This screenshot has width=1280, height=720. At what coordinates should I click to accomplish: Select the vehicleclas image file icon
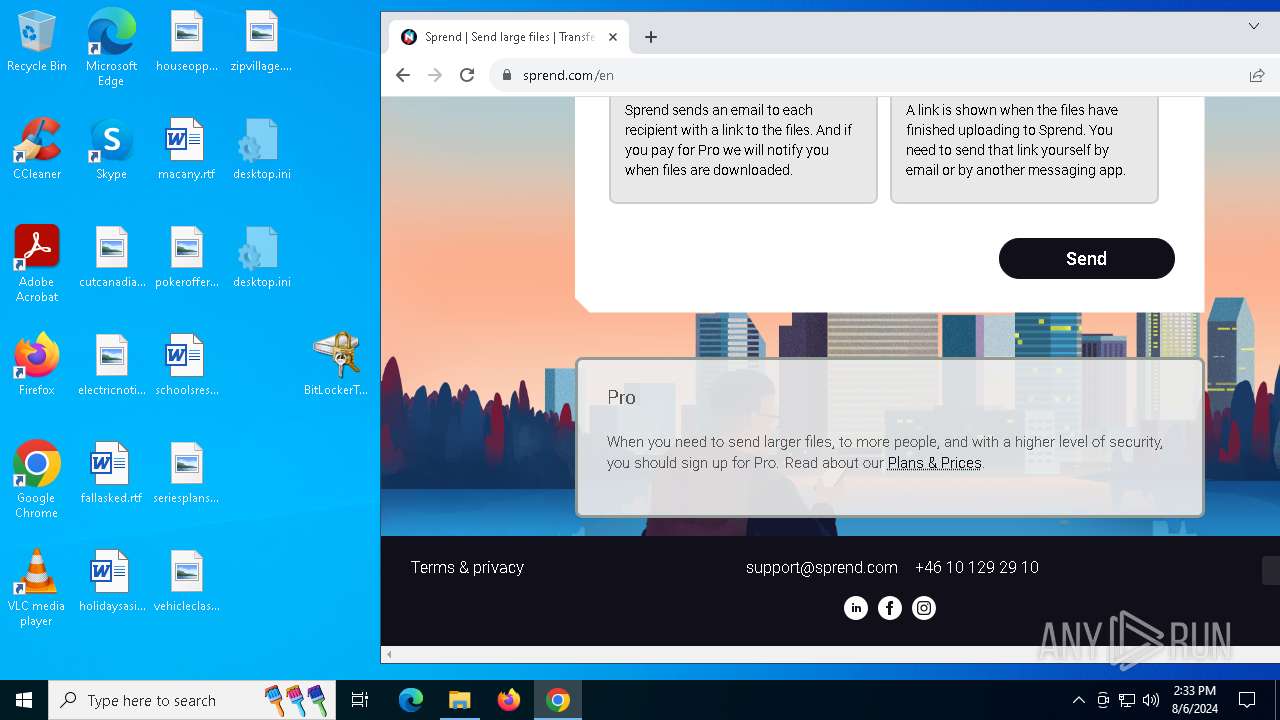(x=187, y=582)
